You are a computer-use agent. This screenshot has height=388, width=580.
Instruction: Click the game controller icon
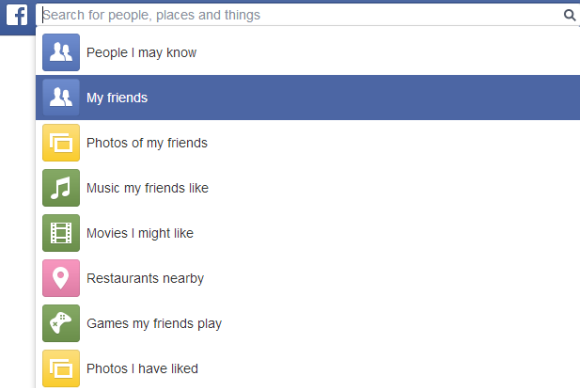pos(61,323)
